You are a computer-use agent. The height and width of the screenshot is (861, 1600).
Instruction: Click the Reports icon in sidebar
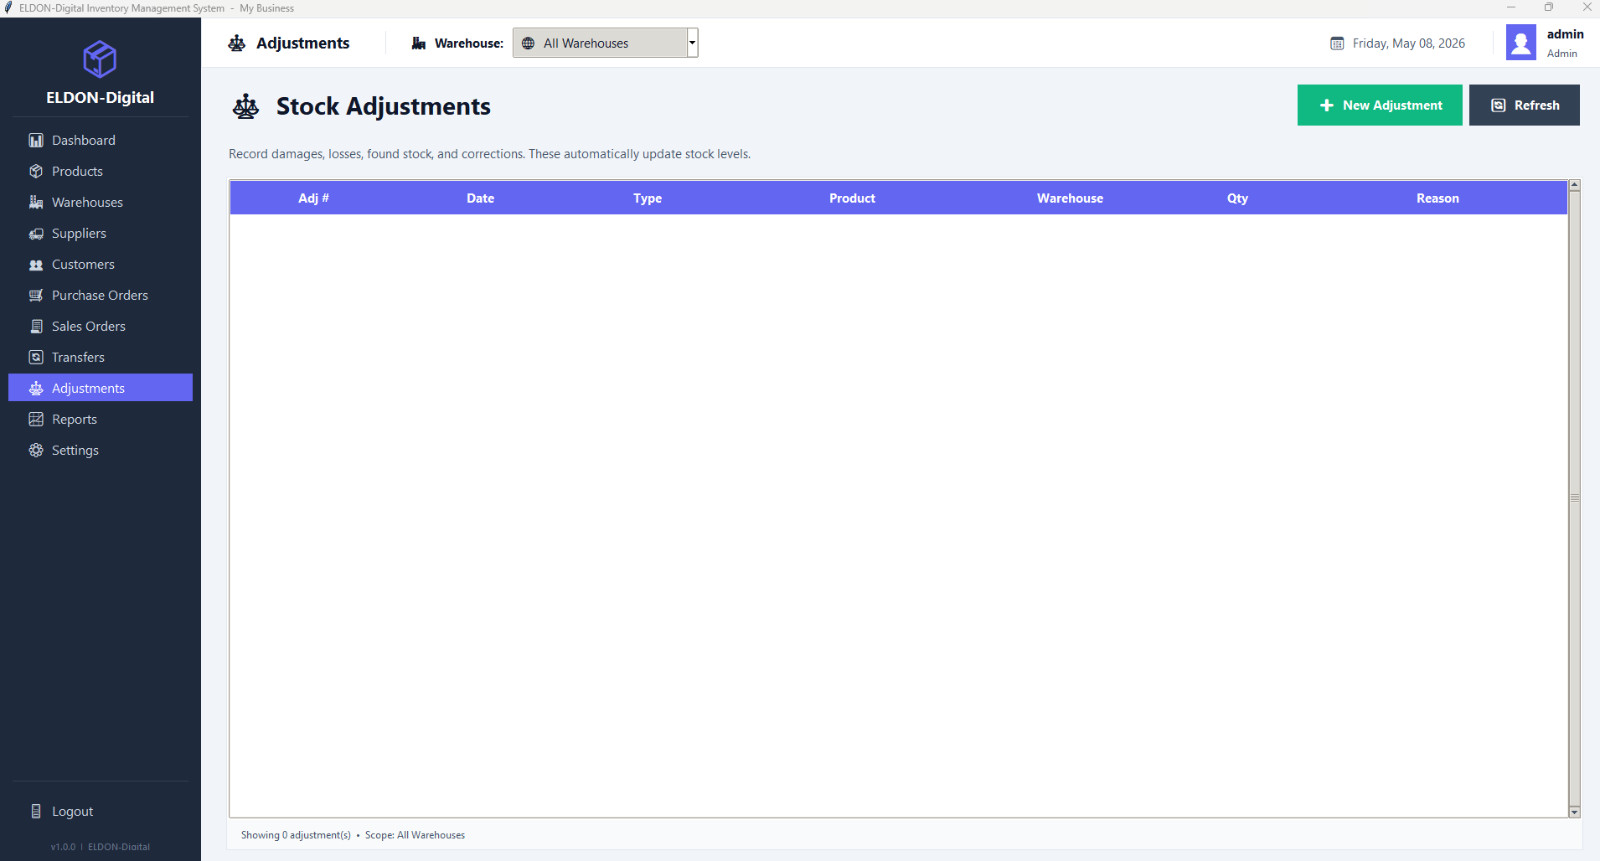[36, 420]
